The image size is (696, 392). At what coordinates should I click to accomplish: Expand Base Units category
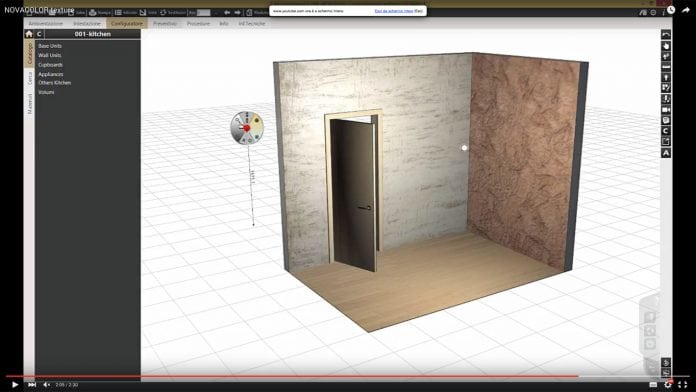(50, 46)
